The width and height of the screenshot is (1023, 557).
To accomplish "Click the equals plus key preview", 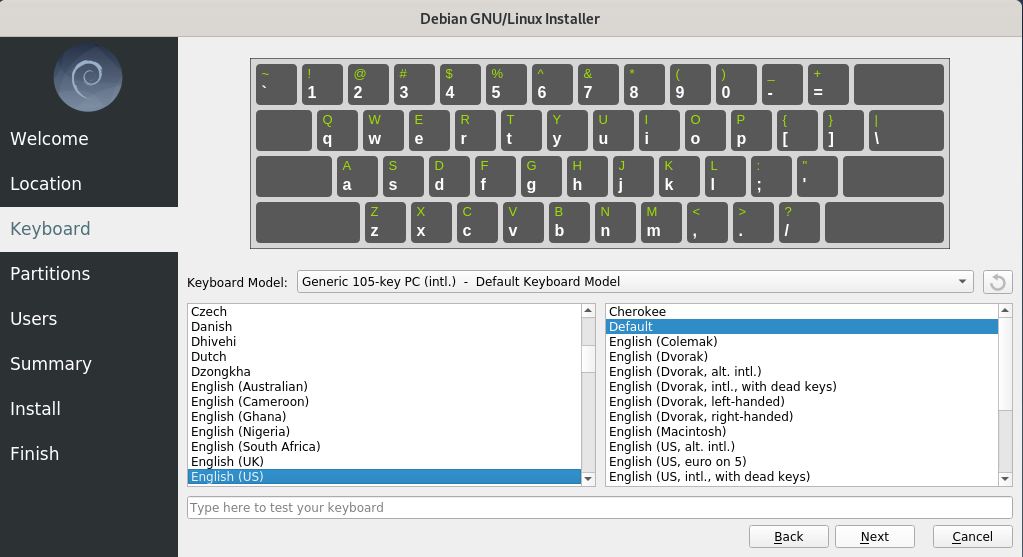I will (x=829, y=84).
